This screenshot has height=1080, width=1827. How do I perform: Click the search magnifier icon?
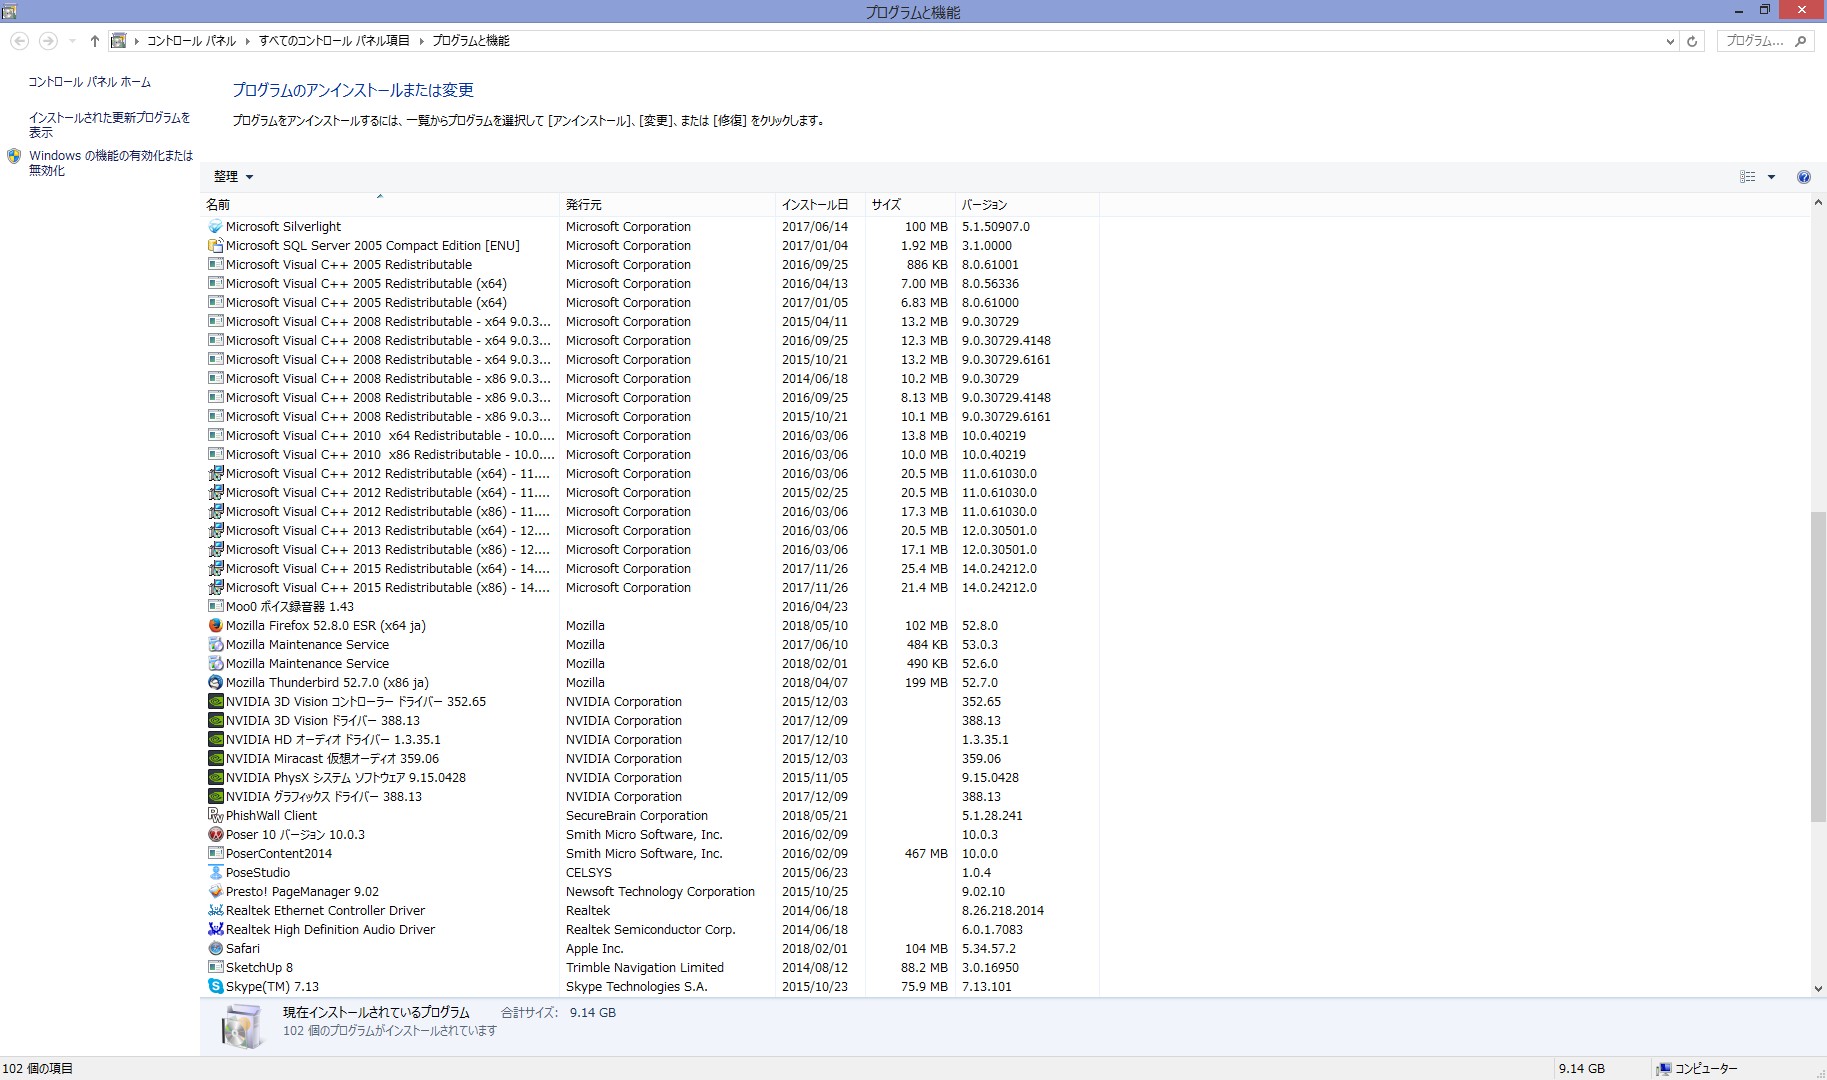coord(1800,41)
